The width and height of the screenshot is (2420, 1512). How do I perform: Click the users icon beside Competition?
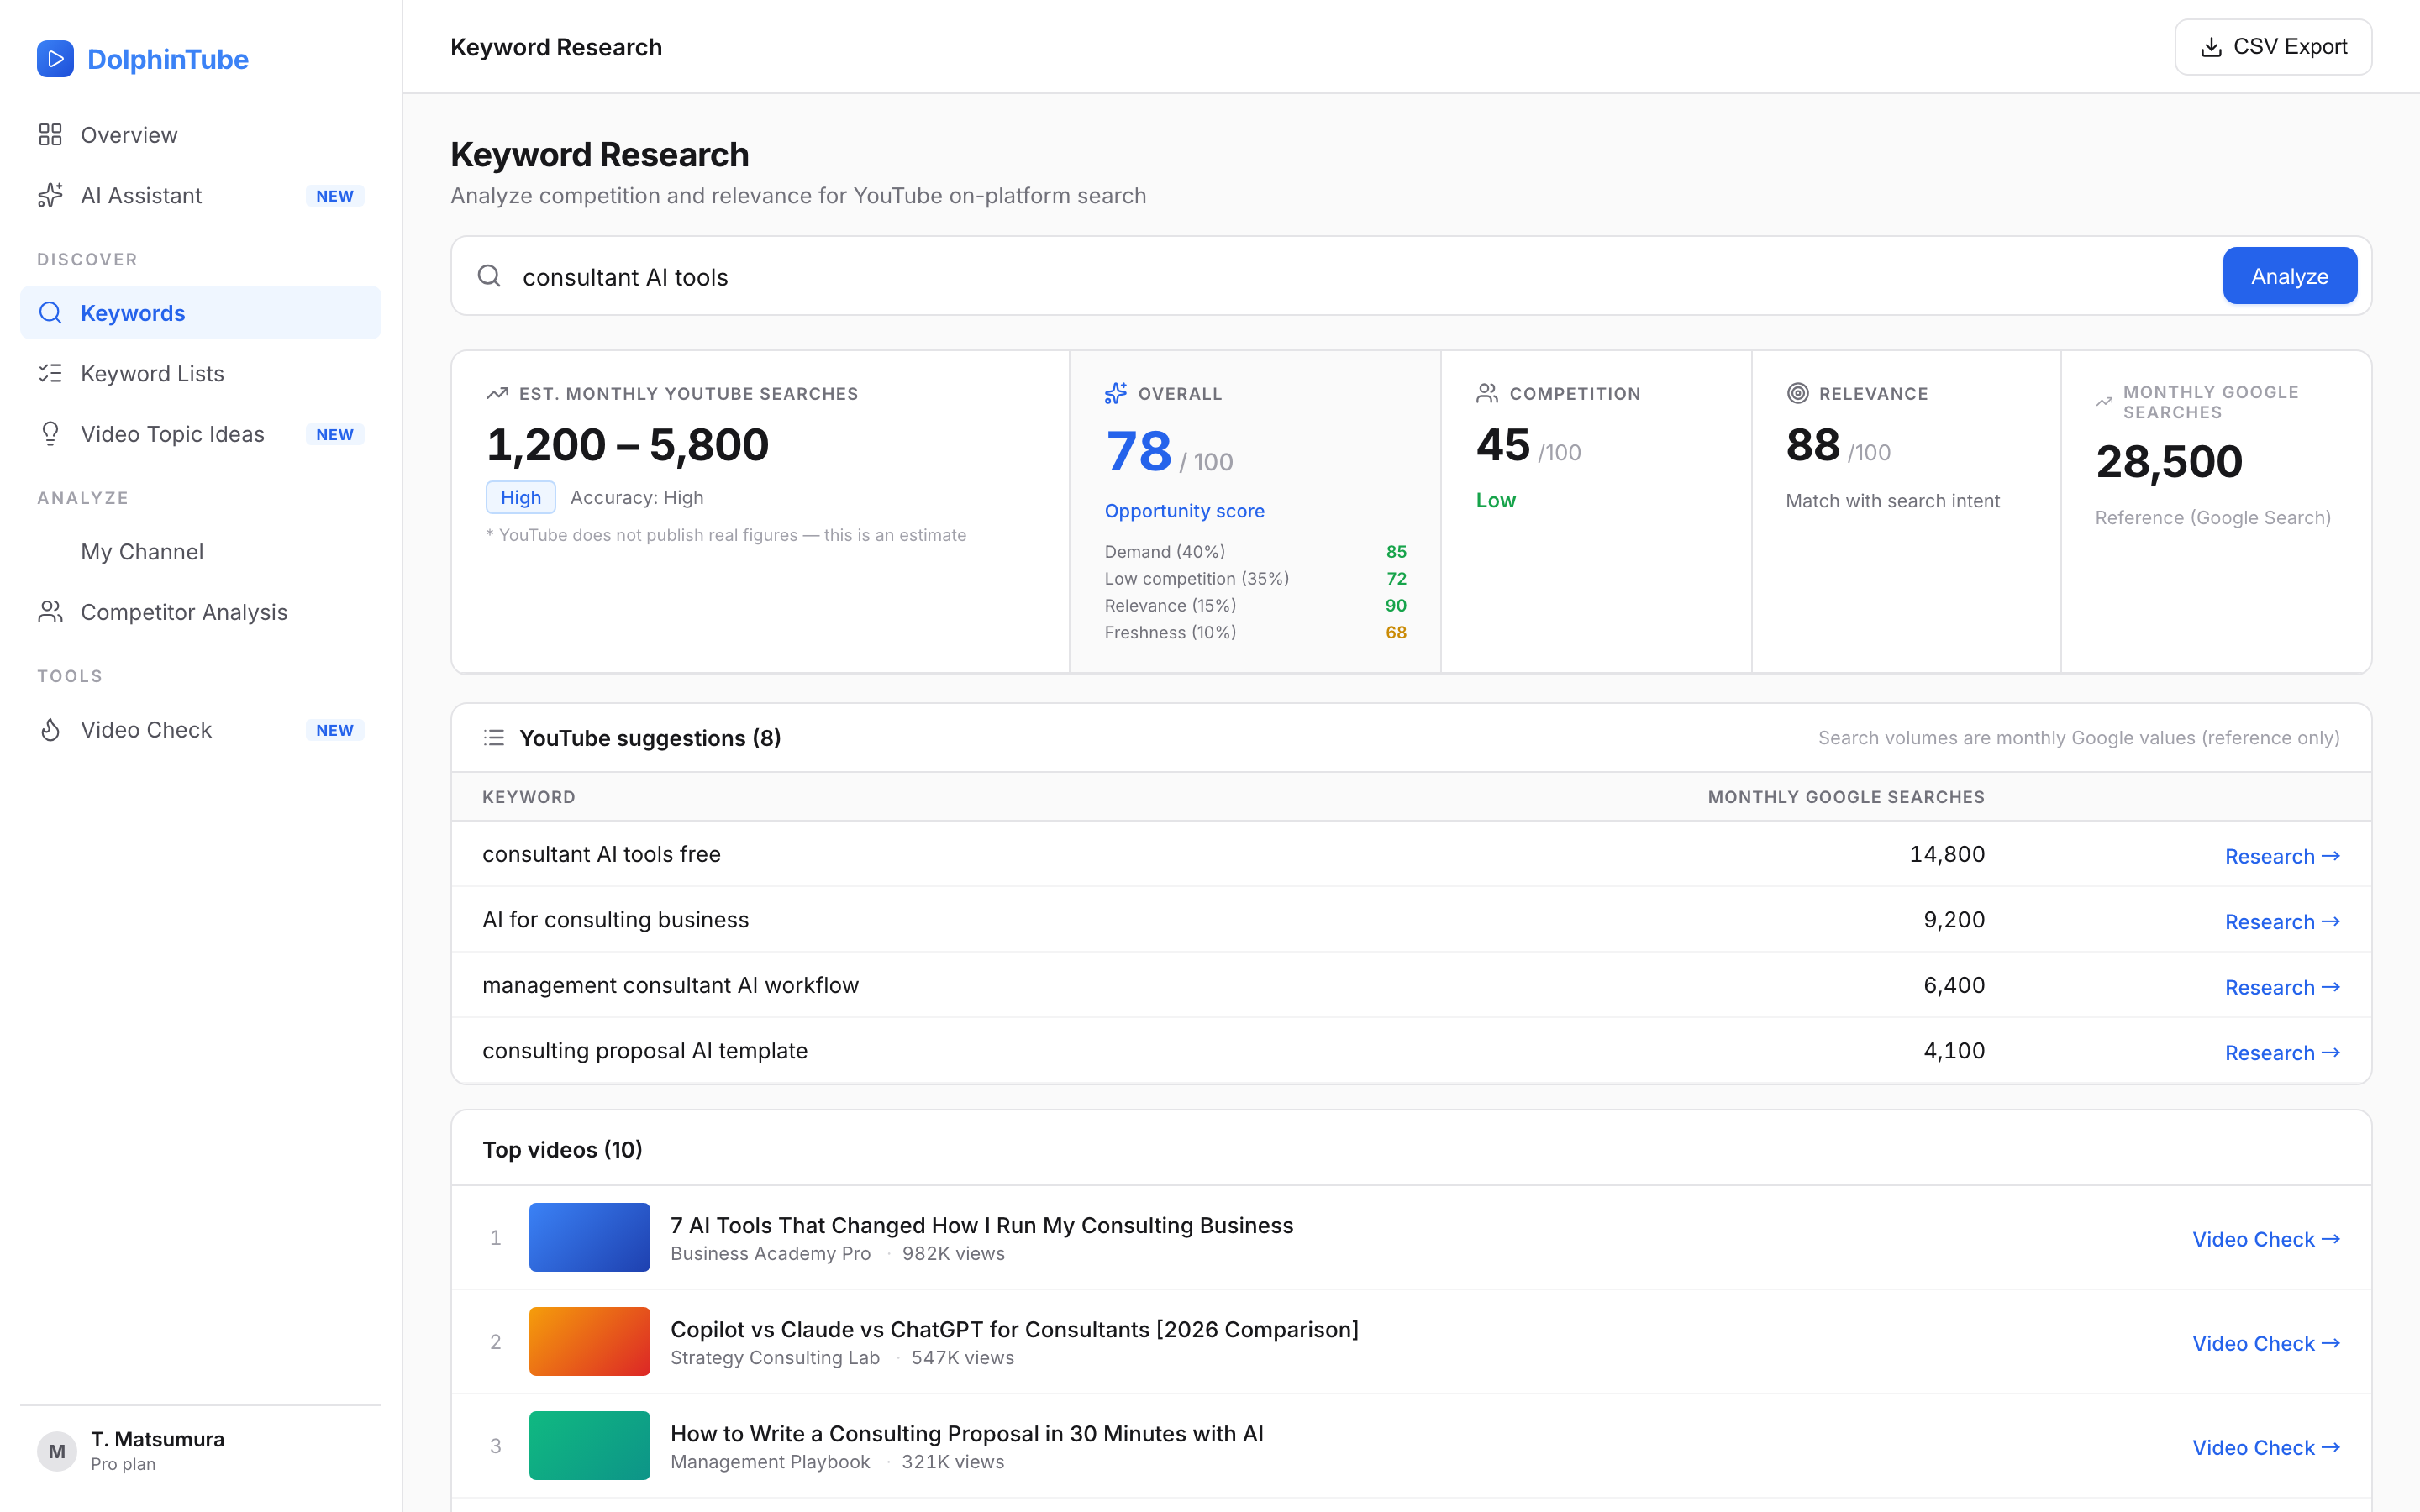[x=1487, y=394]
